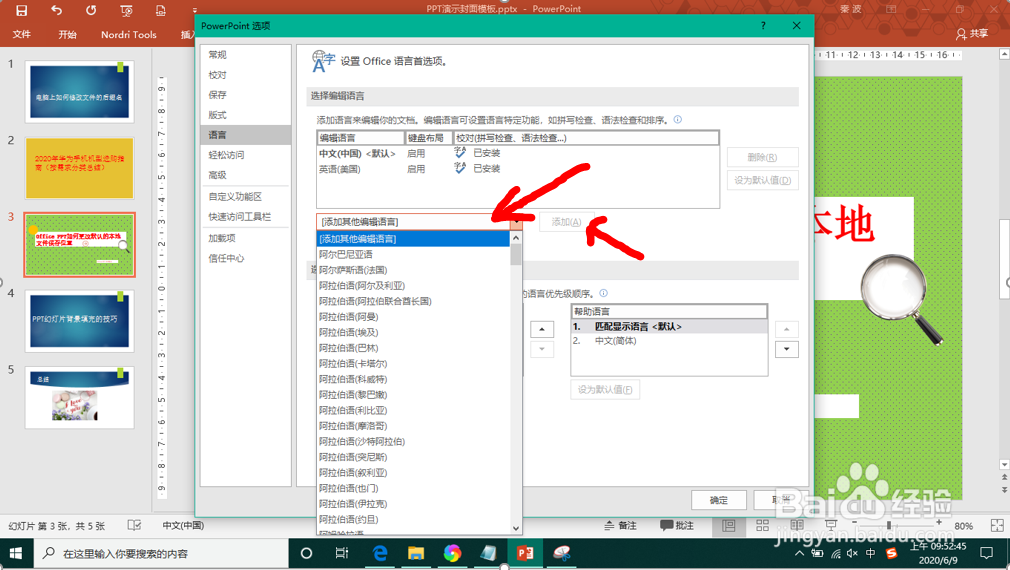Click 共享 share button
The image size is (1010, 570).
point(972,33)
